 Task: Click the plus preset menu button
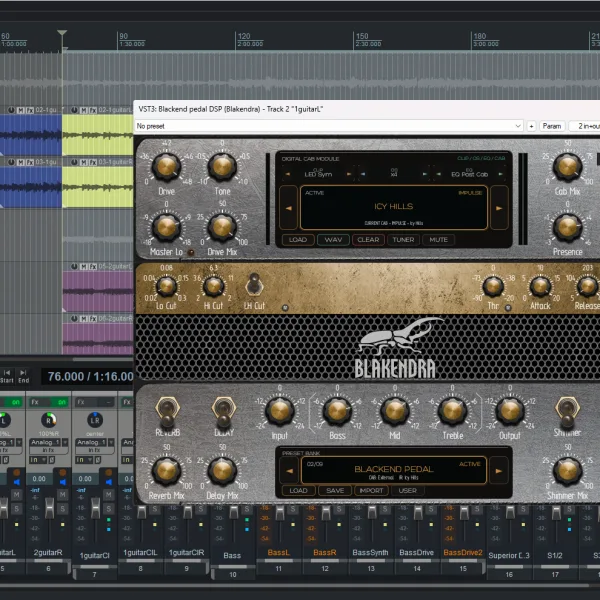click(531, 126)
